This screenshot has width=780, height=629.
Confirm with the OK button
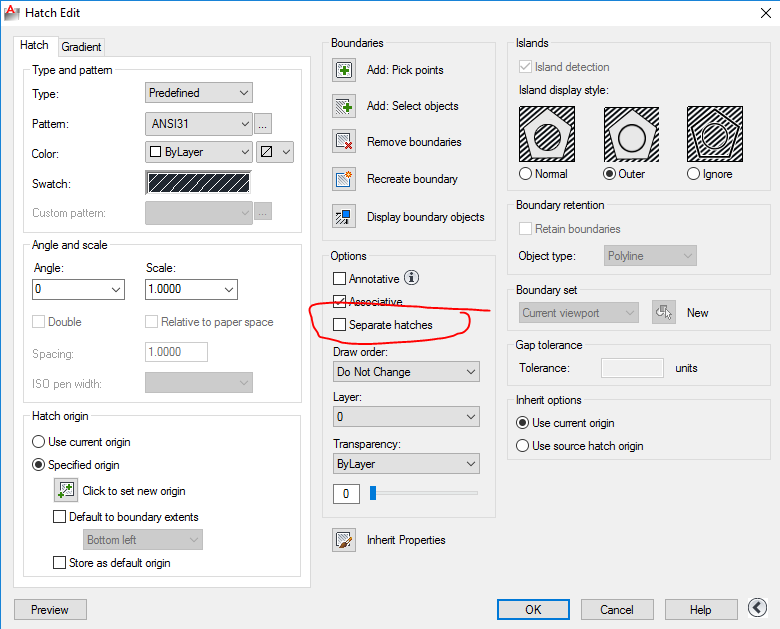tap(533, 610)
